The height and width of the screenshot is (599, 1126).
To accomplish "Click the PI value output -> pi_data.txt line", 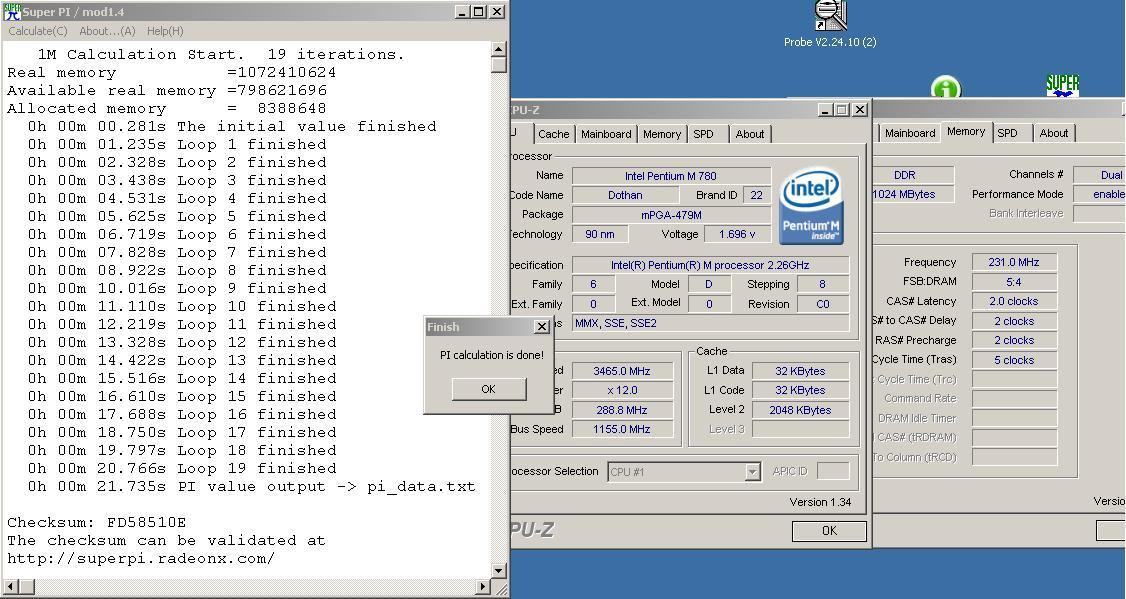I will click(x=251, y=486).
